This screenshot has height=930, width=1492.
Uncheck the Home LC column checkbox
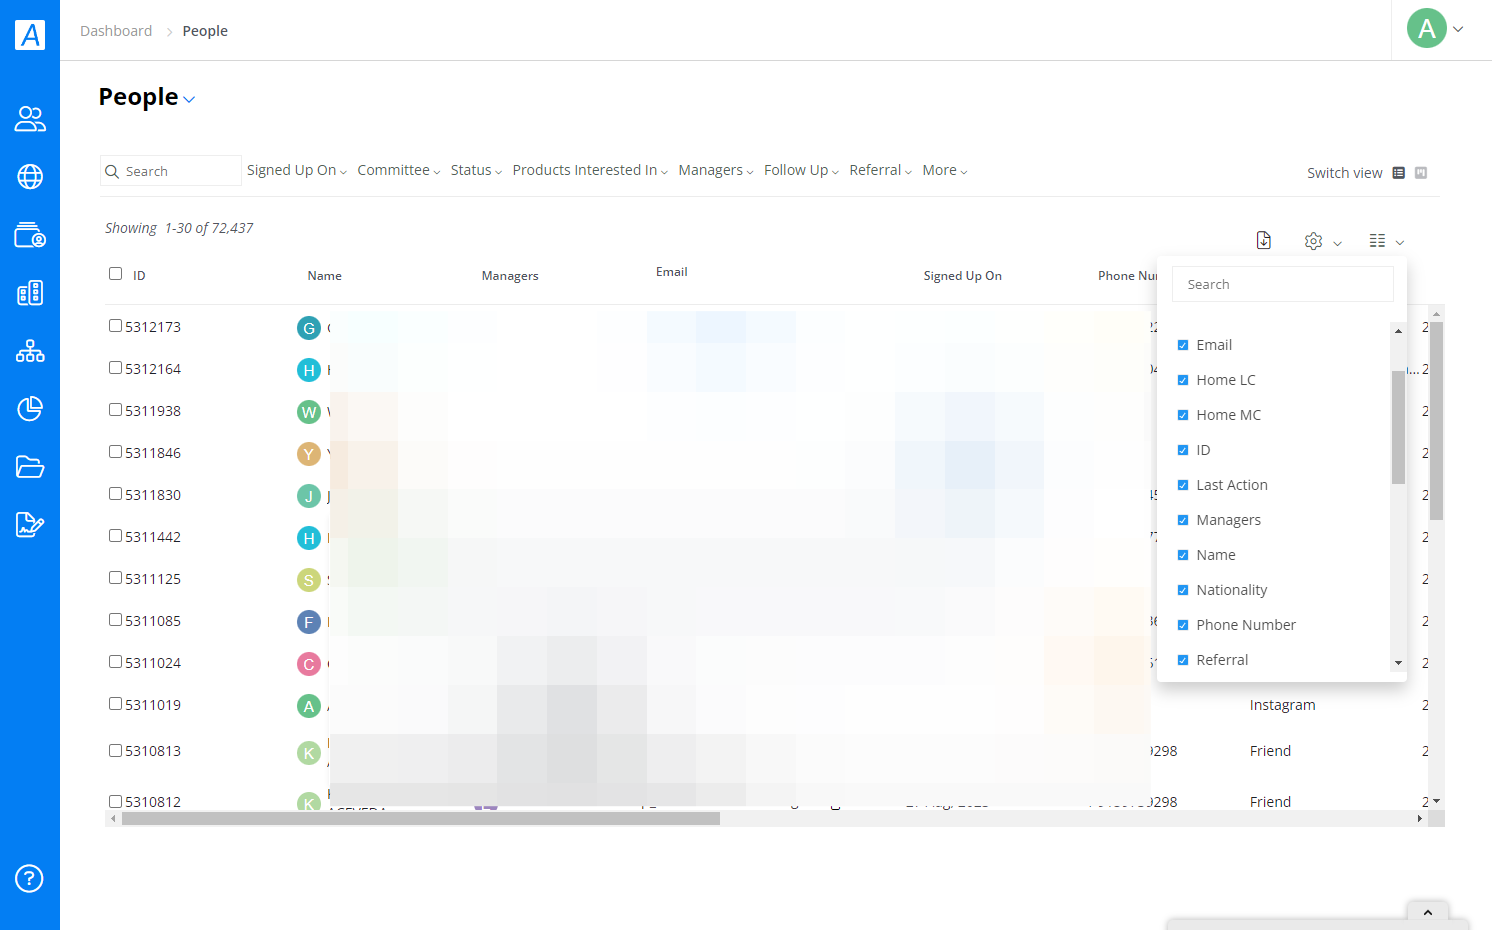[x=1183, y=380]
